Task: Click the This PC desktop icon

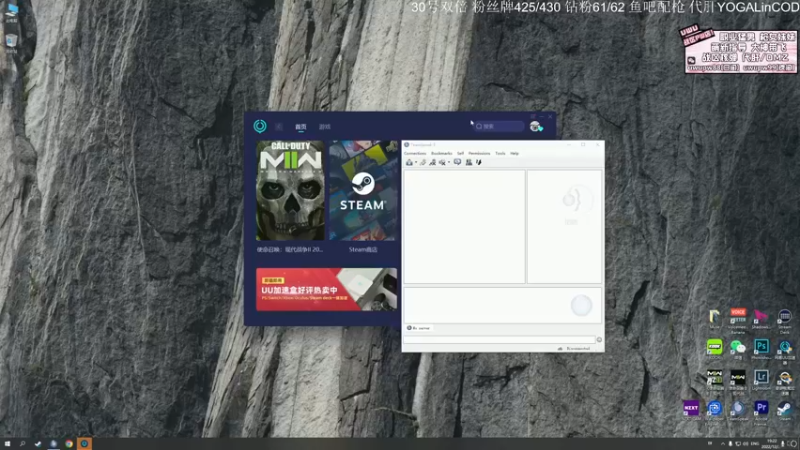Action: click(11, 12)
